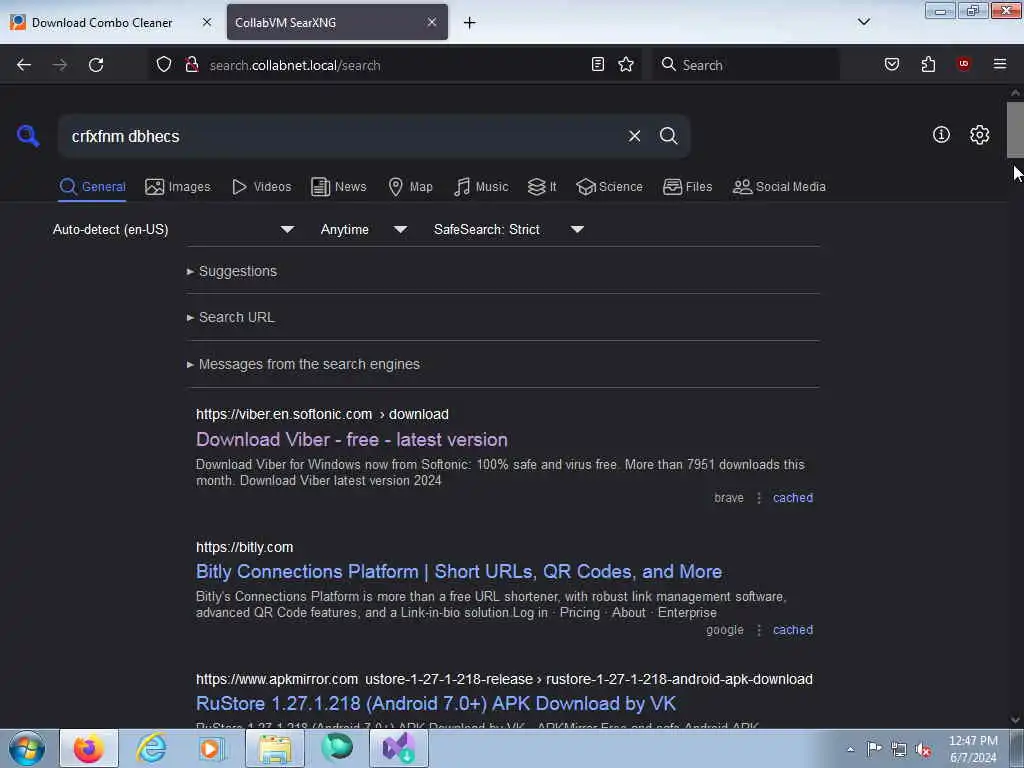
Task: Open the Extensions puzzle icon
Action: click(928, 64)
